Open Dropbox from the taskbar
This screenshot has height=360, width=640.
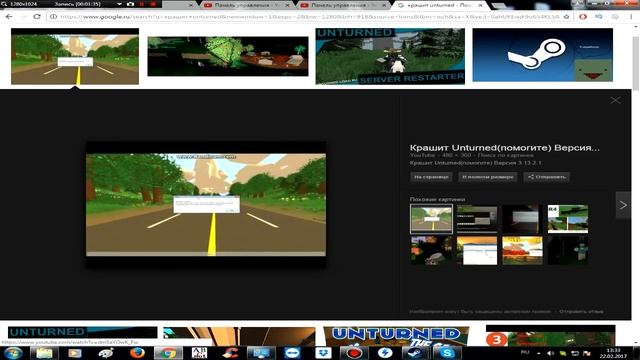(323, 353)
